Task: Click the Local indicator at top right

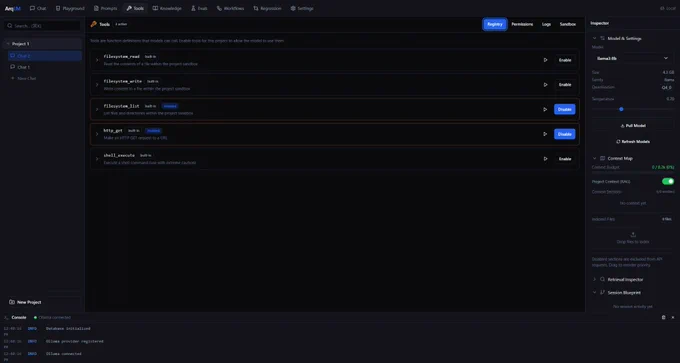Action: (668, 8)
